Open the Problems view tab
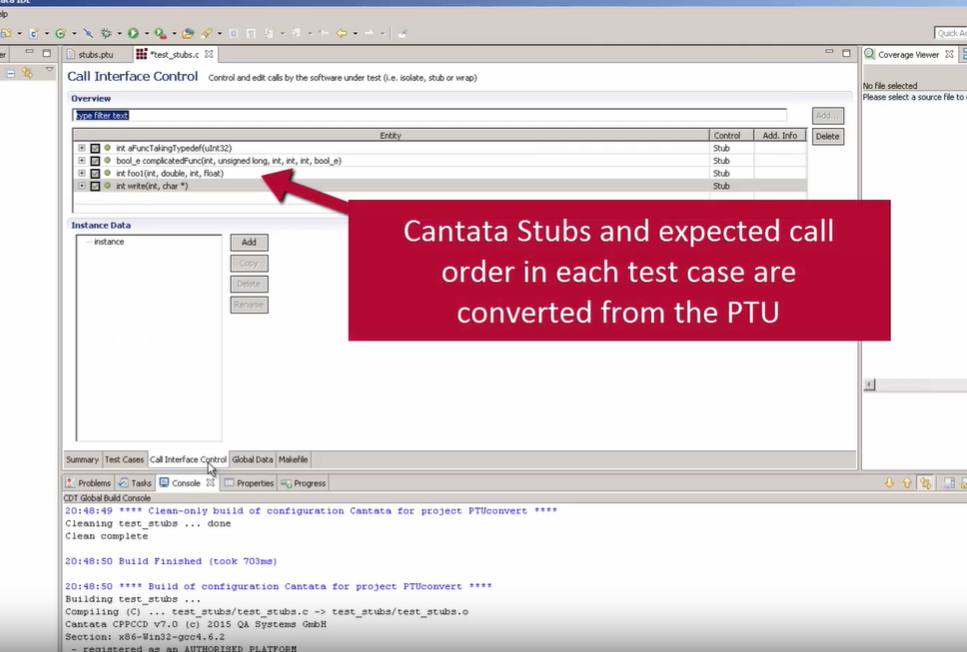 click(x=88, y=483)
